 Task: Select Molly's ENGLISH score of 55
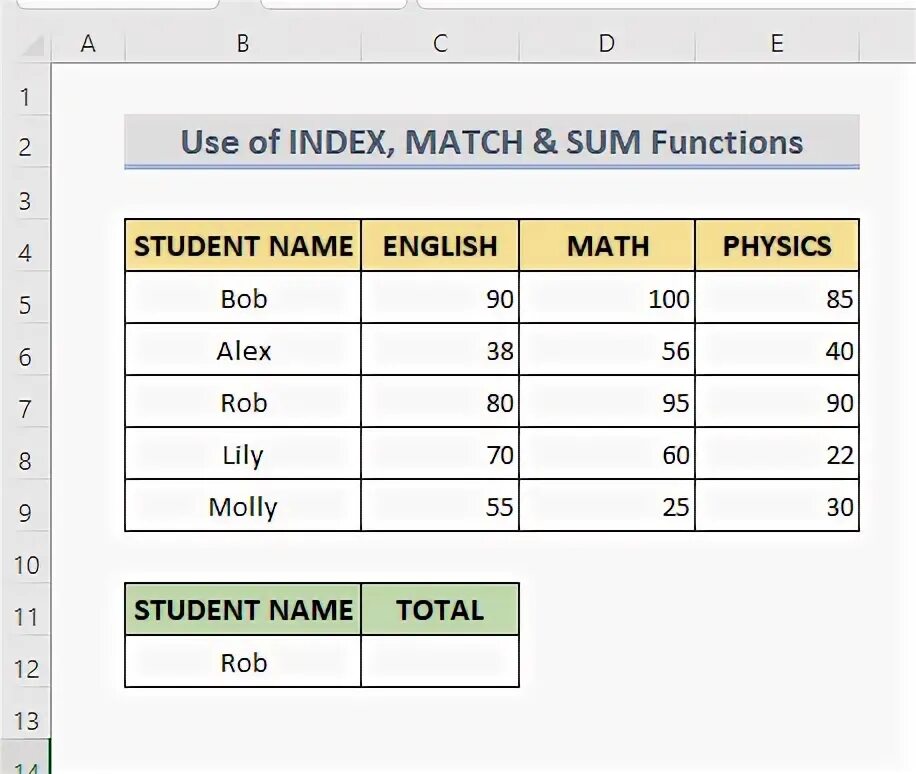[x=440, y=506]
